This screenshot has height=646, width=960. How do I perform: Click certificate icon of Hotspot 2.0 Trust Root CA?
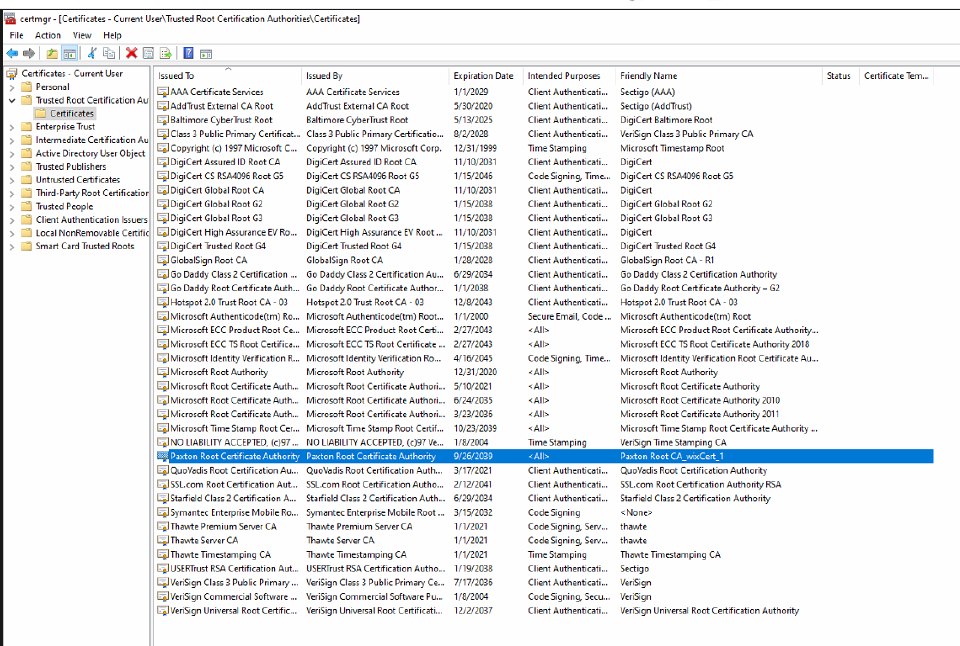tap(163, 302)
